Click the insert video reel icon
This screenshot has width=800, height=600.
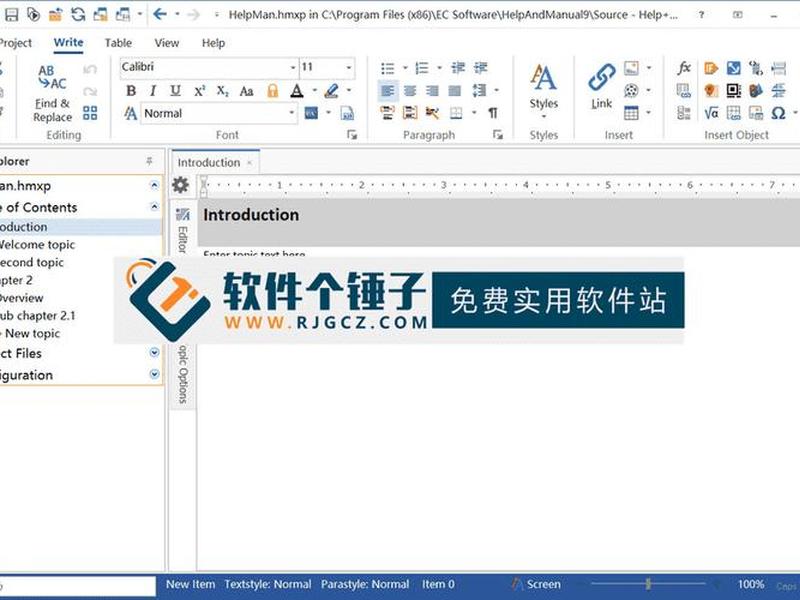coord(631,90)
